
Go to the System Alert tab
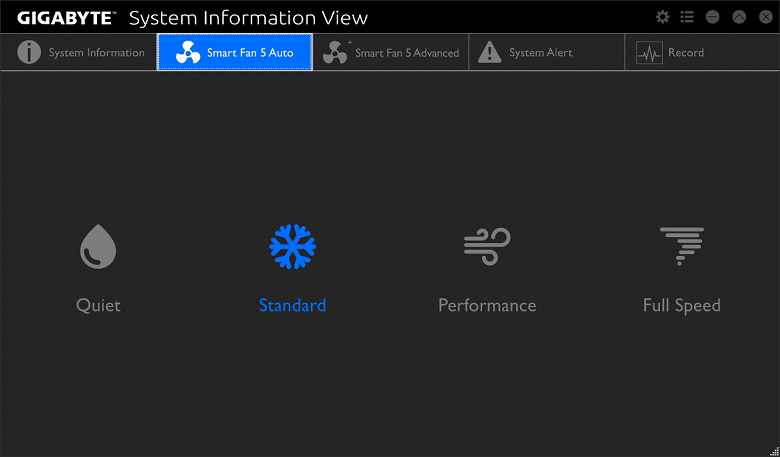[539, 53]
